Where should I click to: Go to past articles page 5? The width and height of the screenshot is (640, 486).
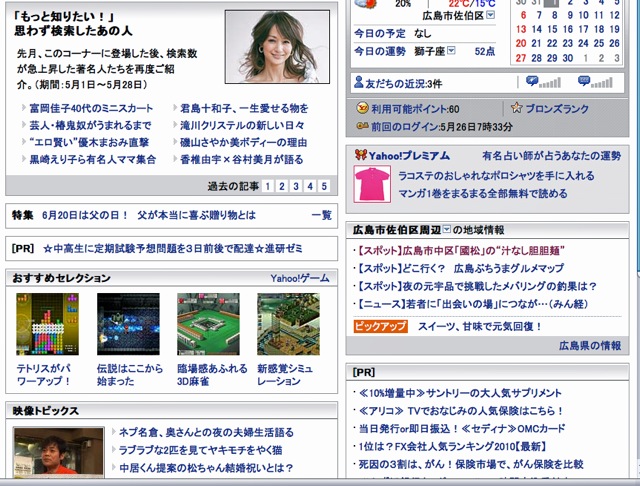point(324,186)
